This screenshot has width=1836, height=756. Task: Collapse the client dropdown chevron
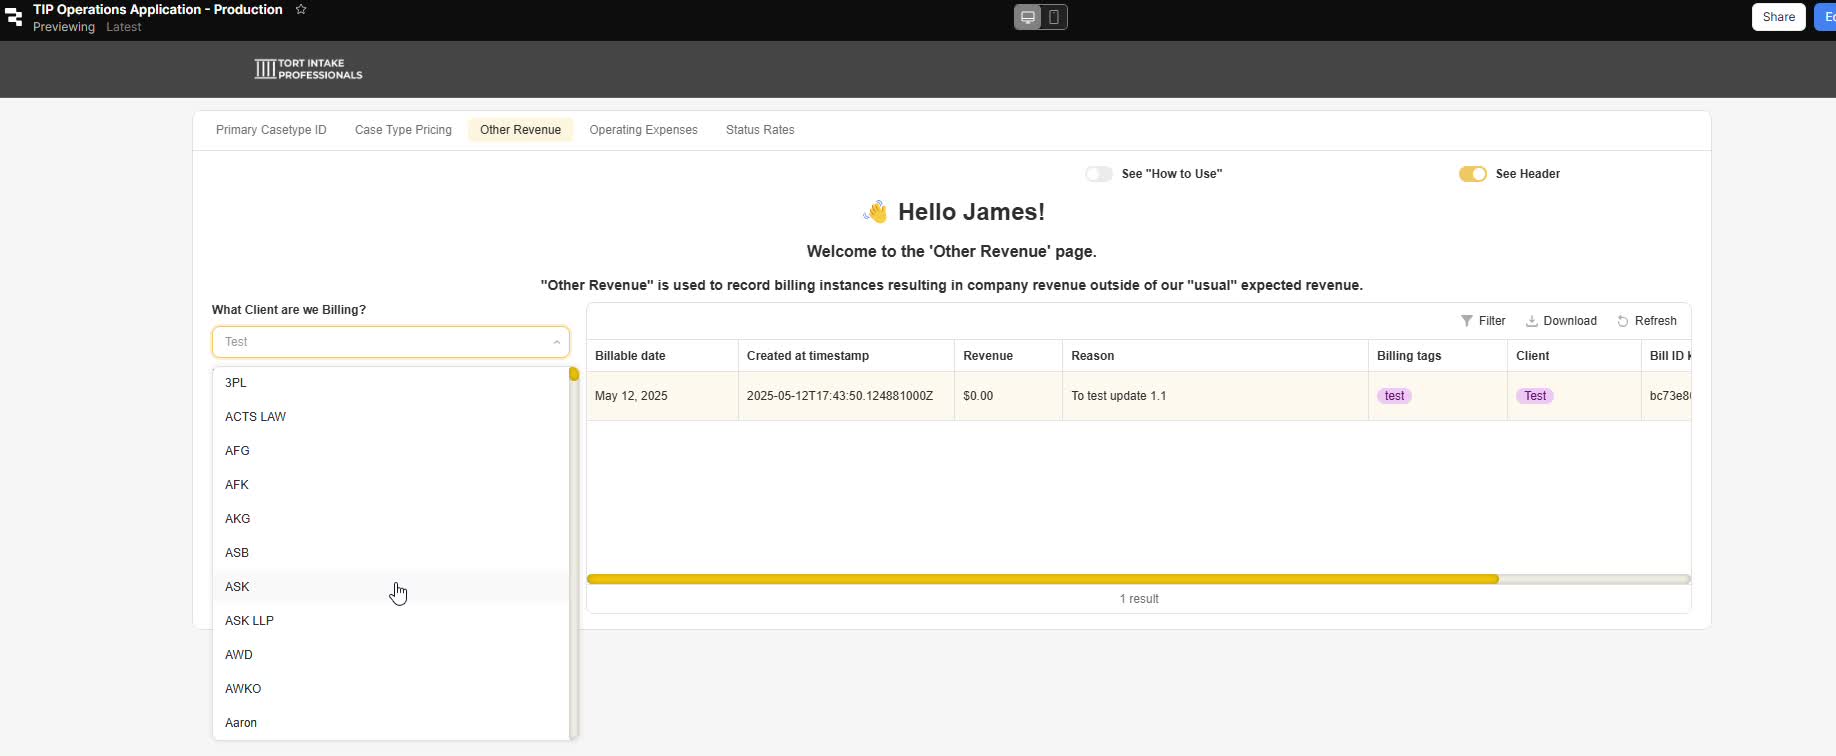pyautogui.click(x=556, y=342)
